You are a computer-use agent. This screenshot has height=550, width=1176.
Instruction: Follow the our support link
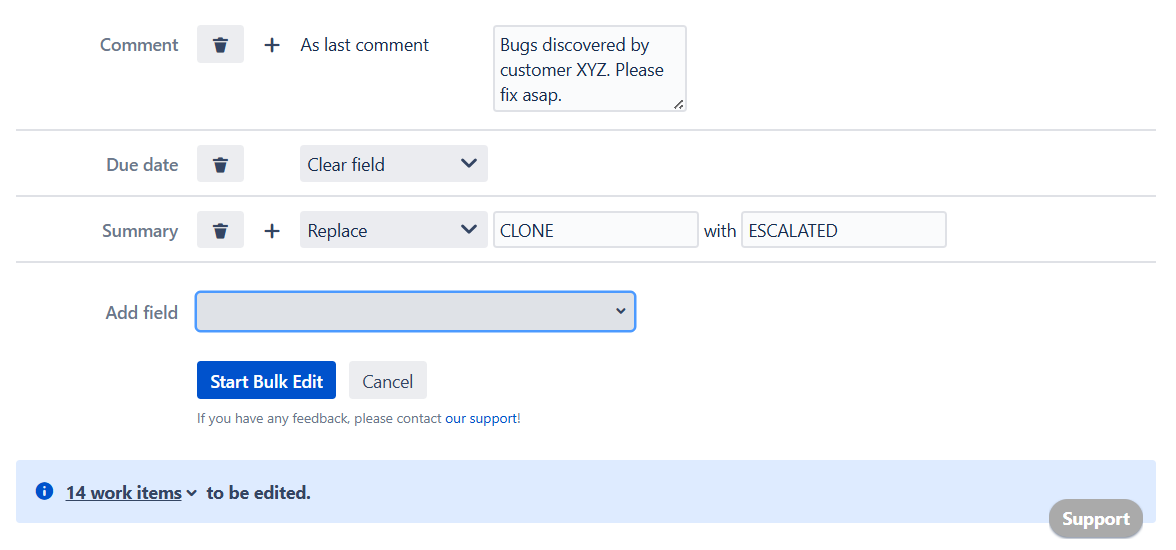pos(481,419)
